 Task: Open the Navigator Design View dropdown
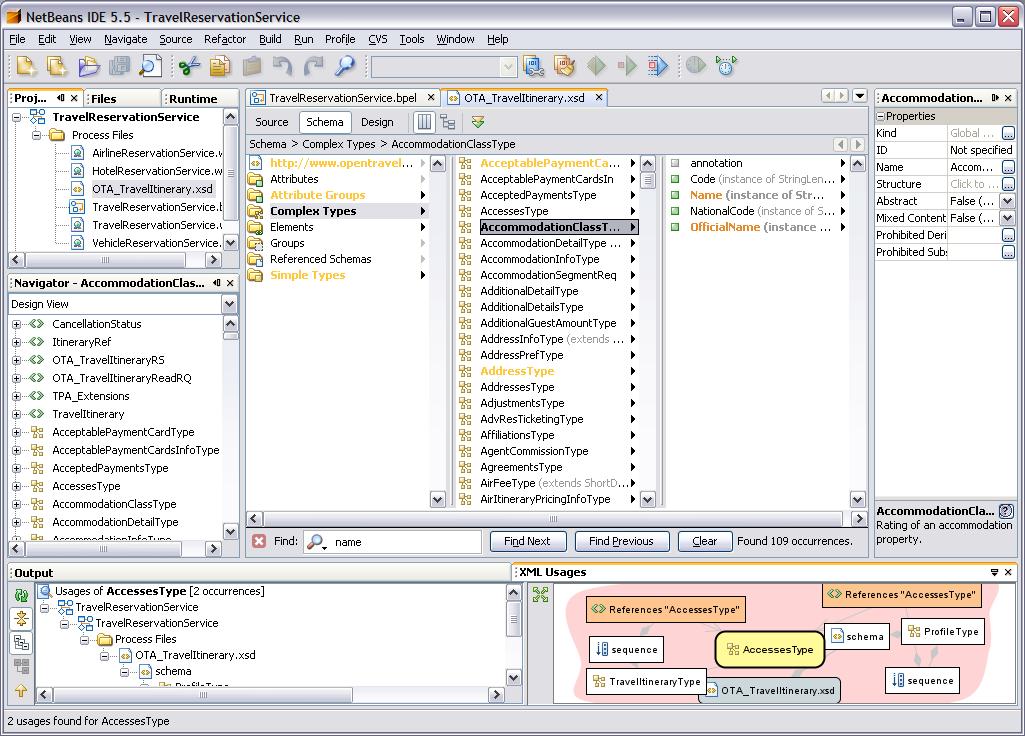click(229, 304)
